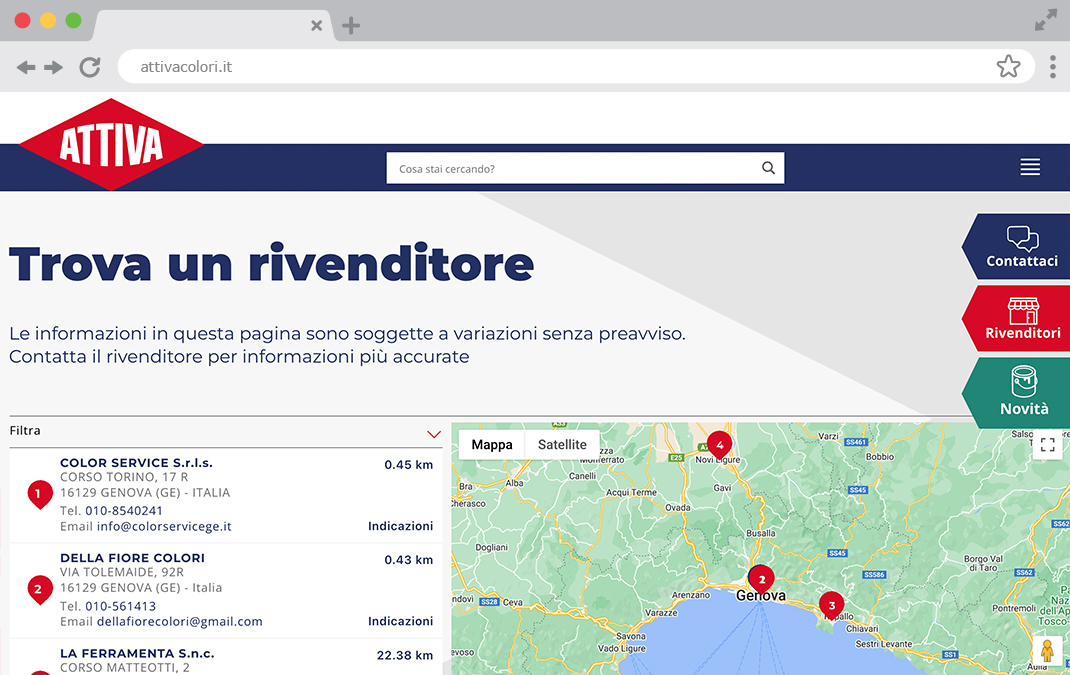Click the ATTIVA logo

pos(111,145)
